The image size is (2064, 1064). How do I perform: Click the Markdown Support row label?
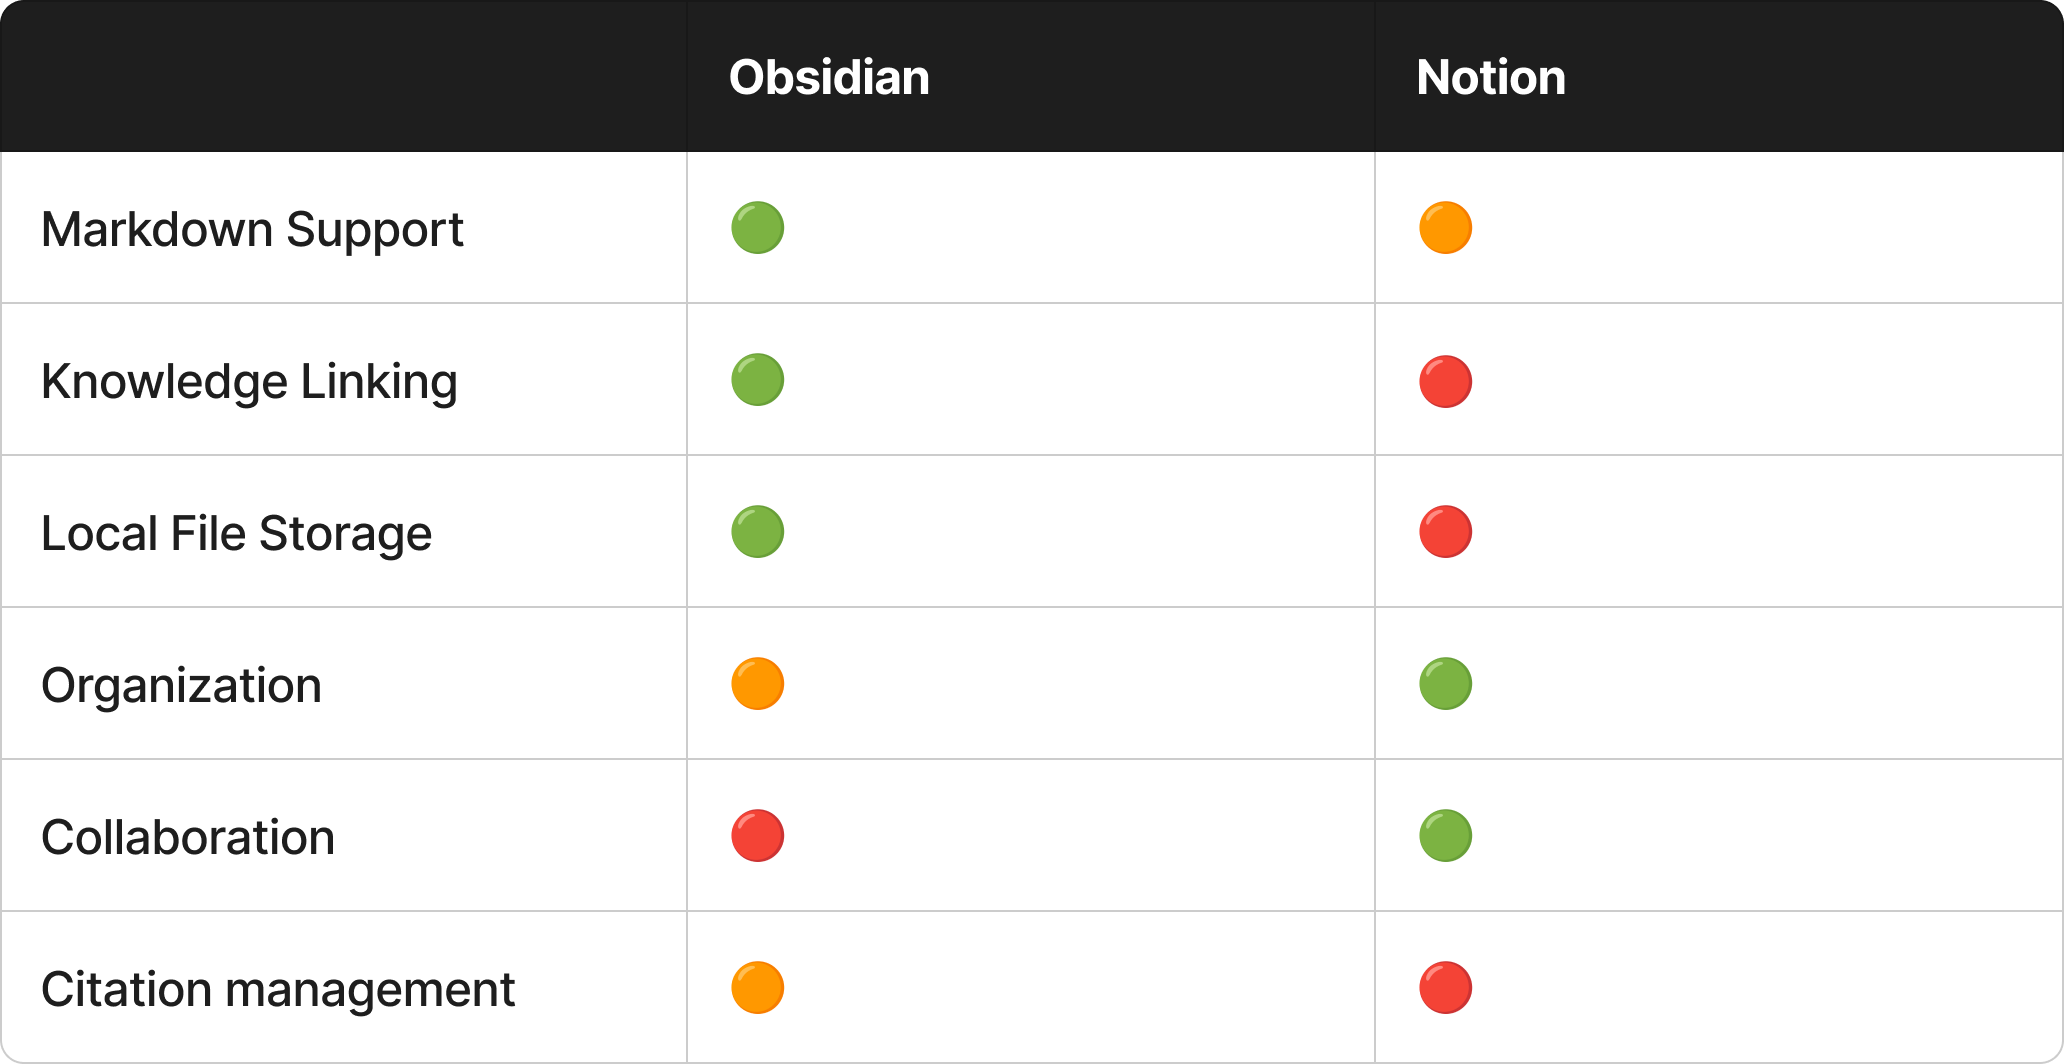coord(252,229)
